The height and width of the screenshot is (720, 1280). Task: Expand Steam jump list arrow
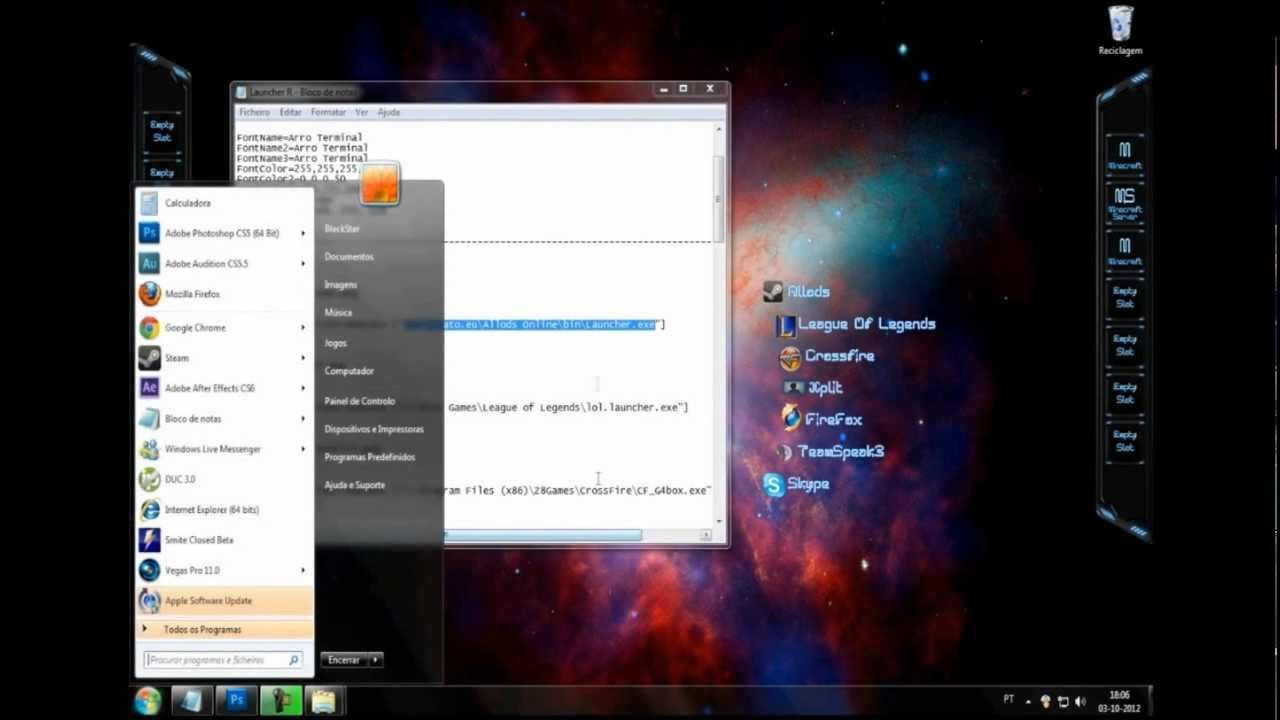click(303, 357)
